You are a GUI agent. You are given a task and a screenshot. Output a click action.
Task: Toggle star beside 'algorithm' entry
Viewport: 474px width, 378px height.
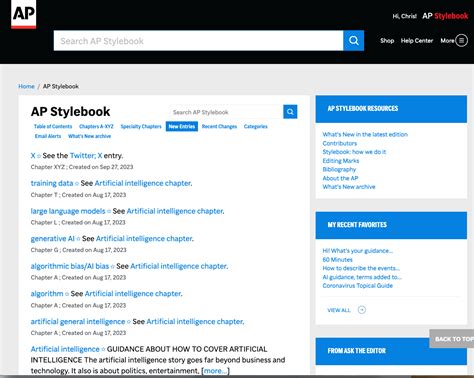[67, 294]
